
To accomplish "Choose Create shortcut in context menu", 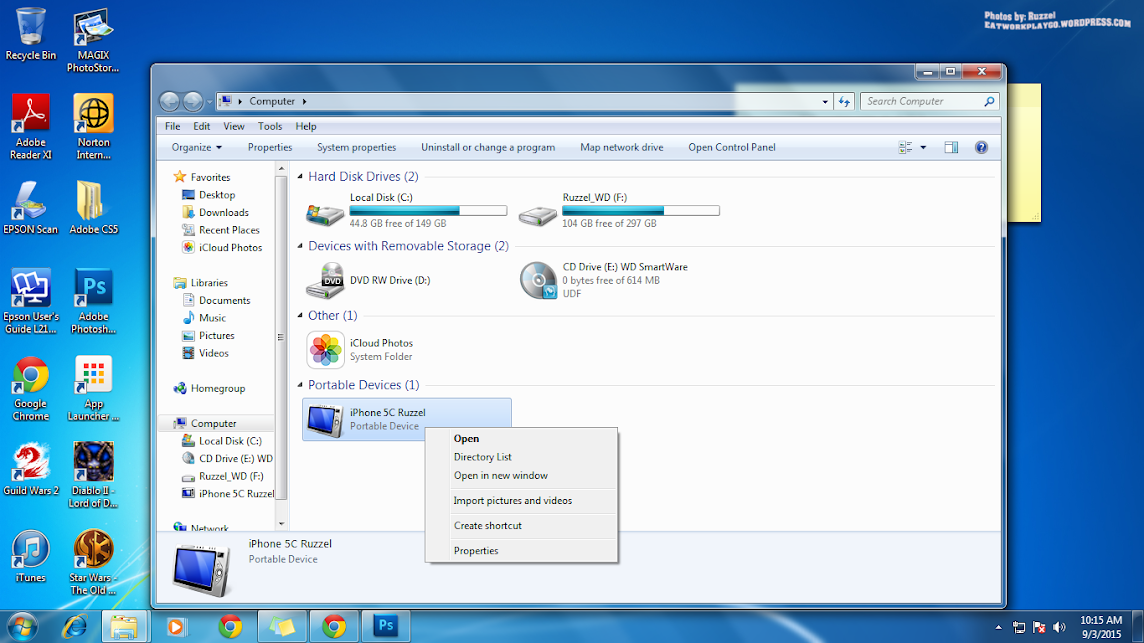I will point(522,525).
